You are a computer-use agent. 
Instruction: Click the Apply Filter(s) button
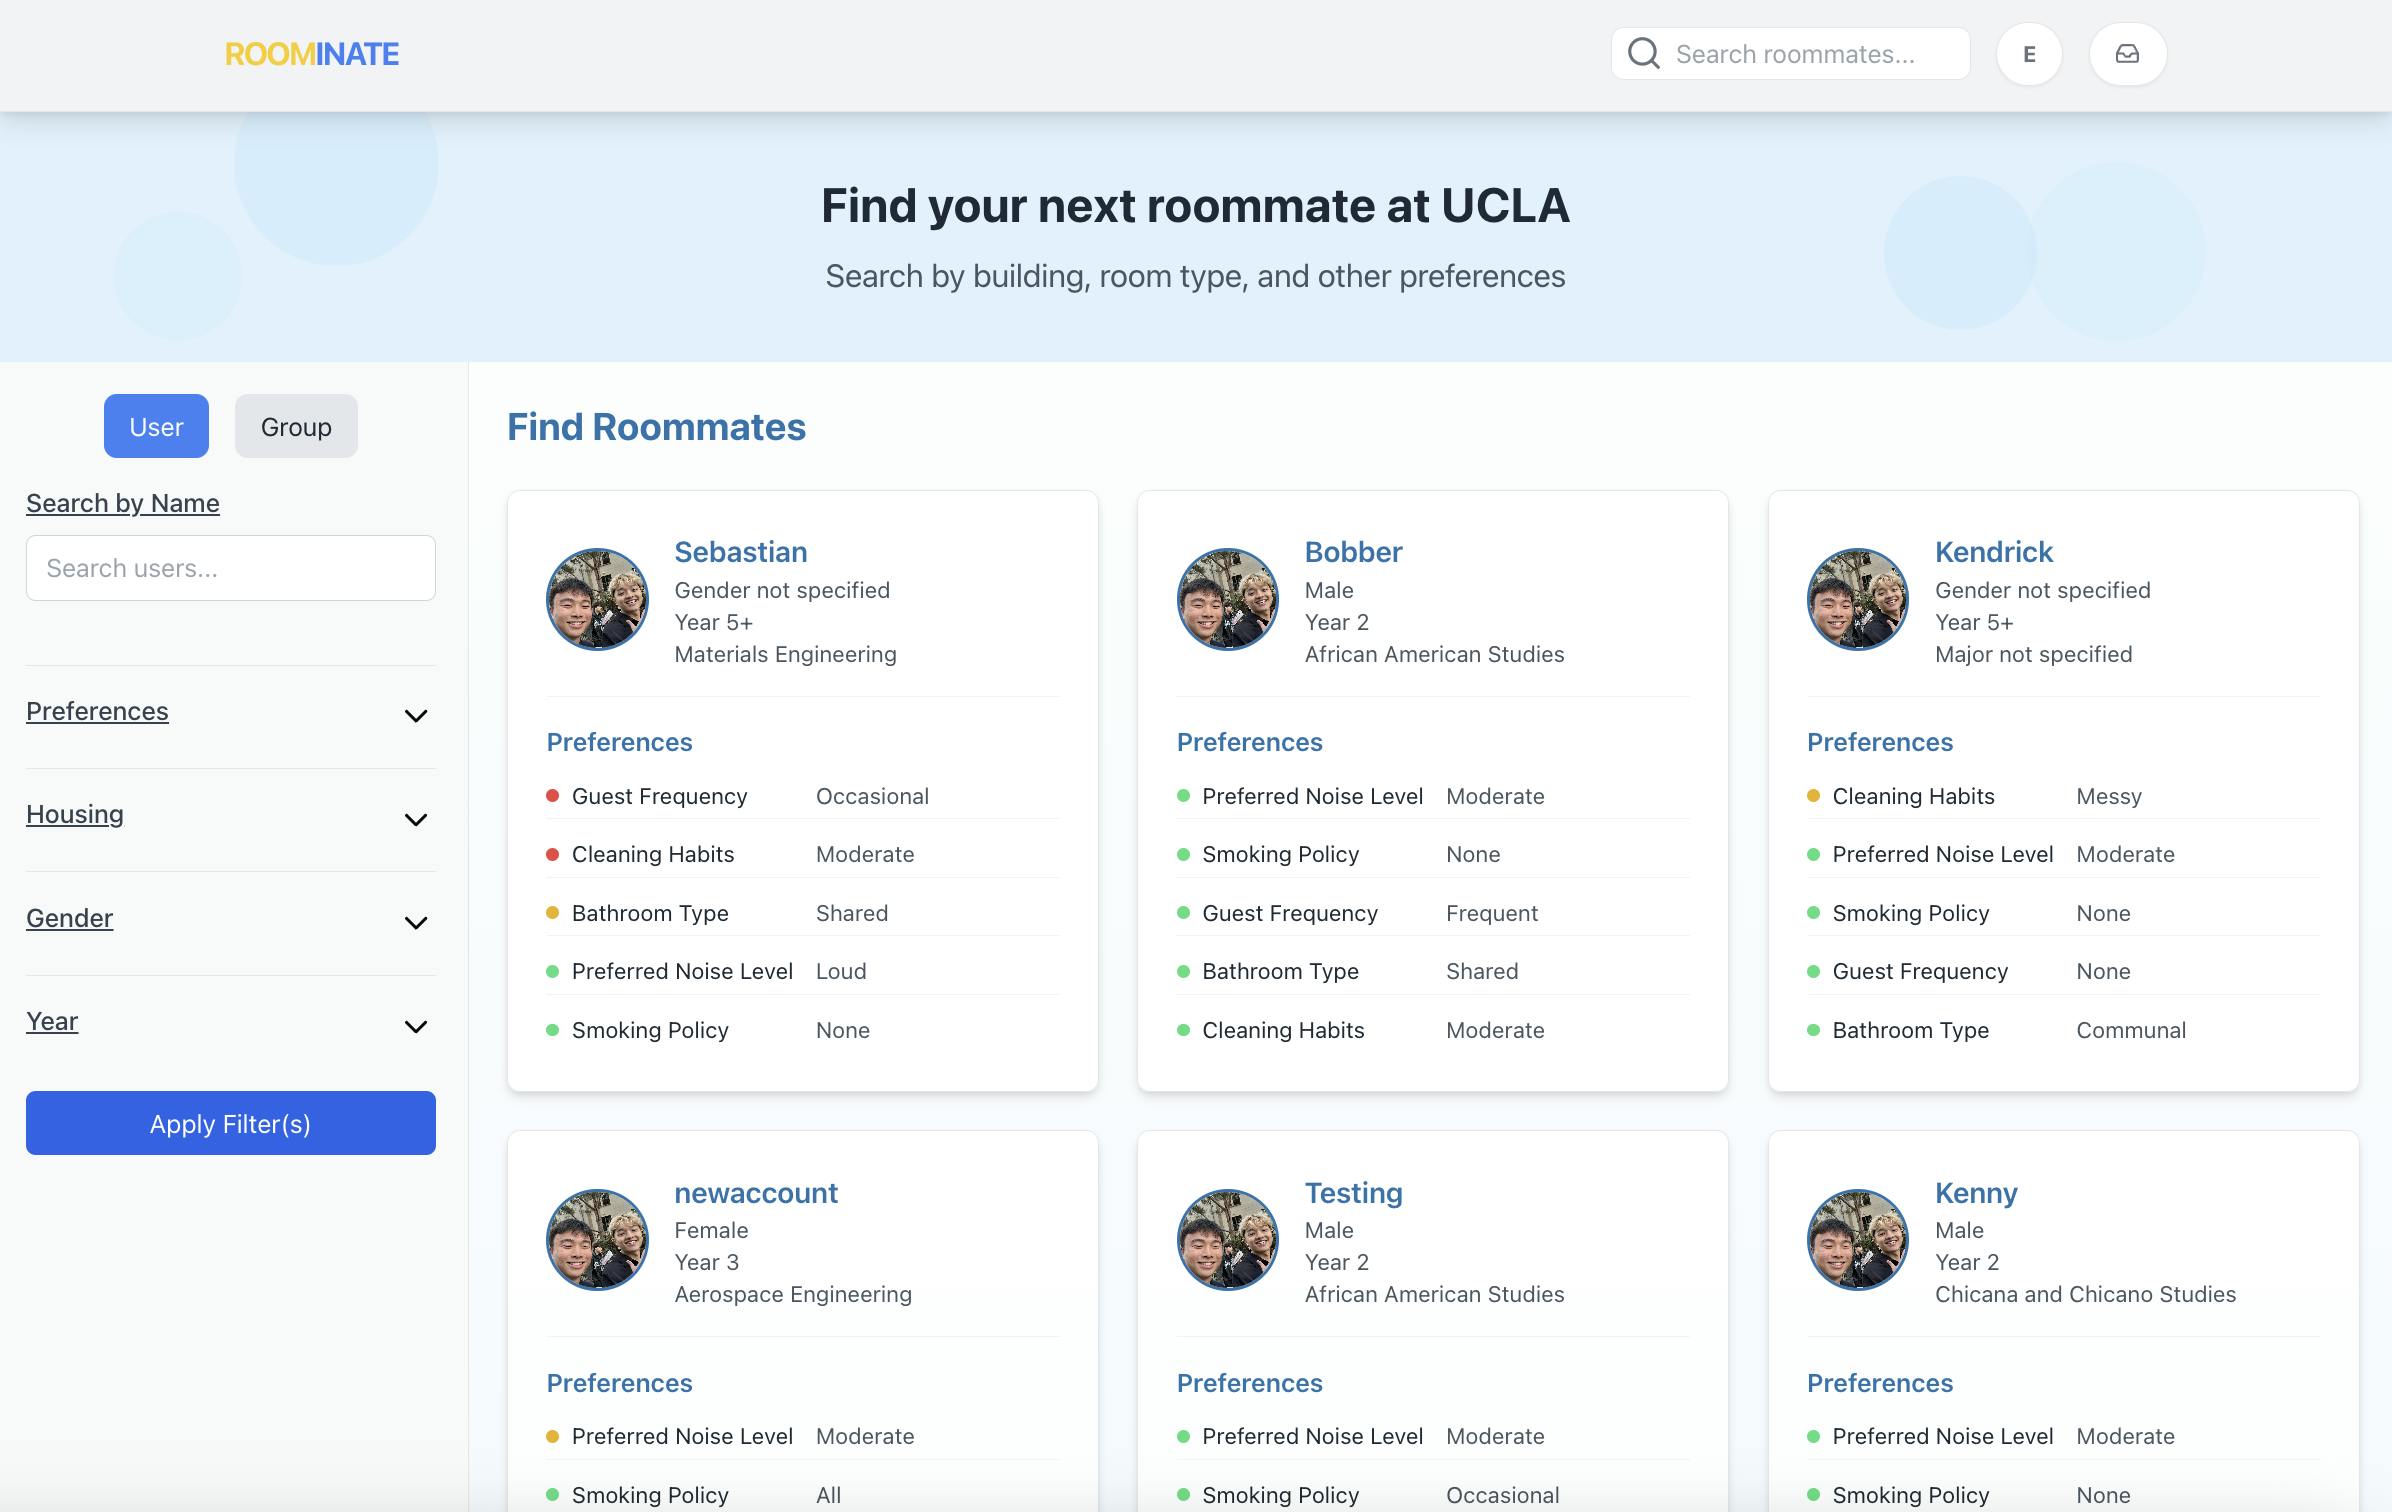coord(231,1123)
